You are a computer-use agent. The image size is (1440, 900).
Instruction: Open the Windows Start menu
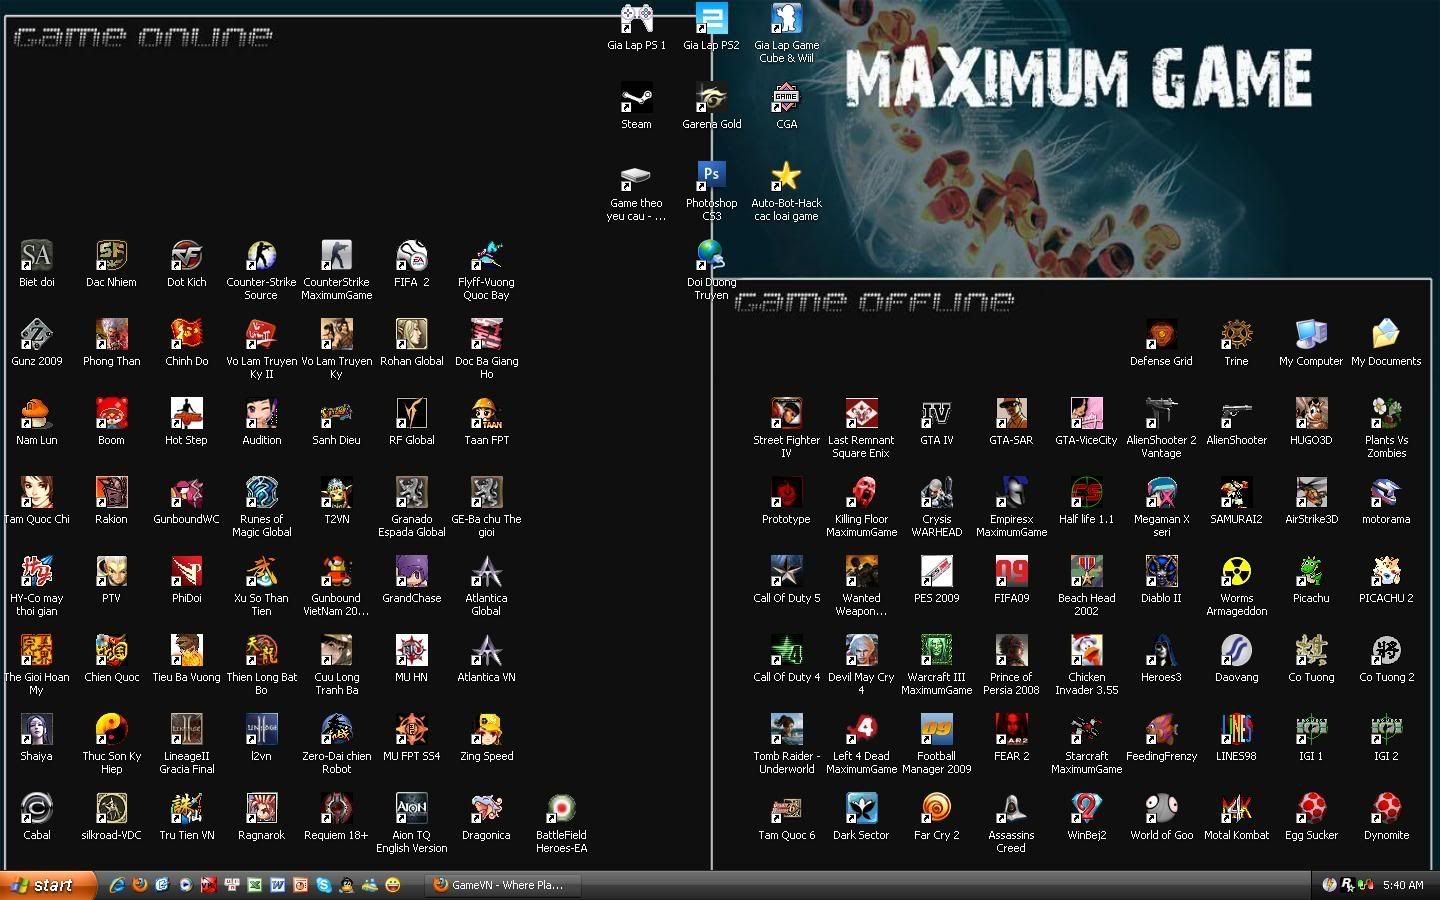pyautogui.click(x=49, y=885)
